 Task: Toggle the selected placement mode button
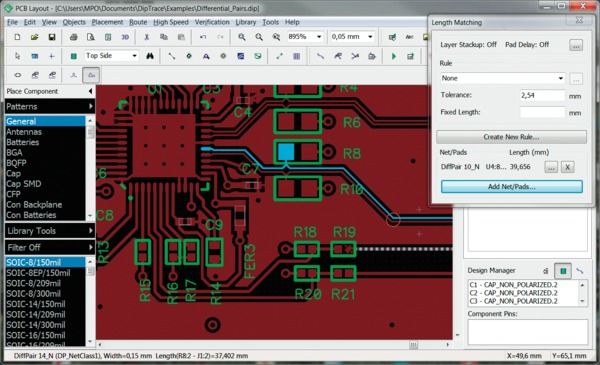click(91, 75)
